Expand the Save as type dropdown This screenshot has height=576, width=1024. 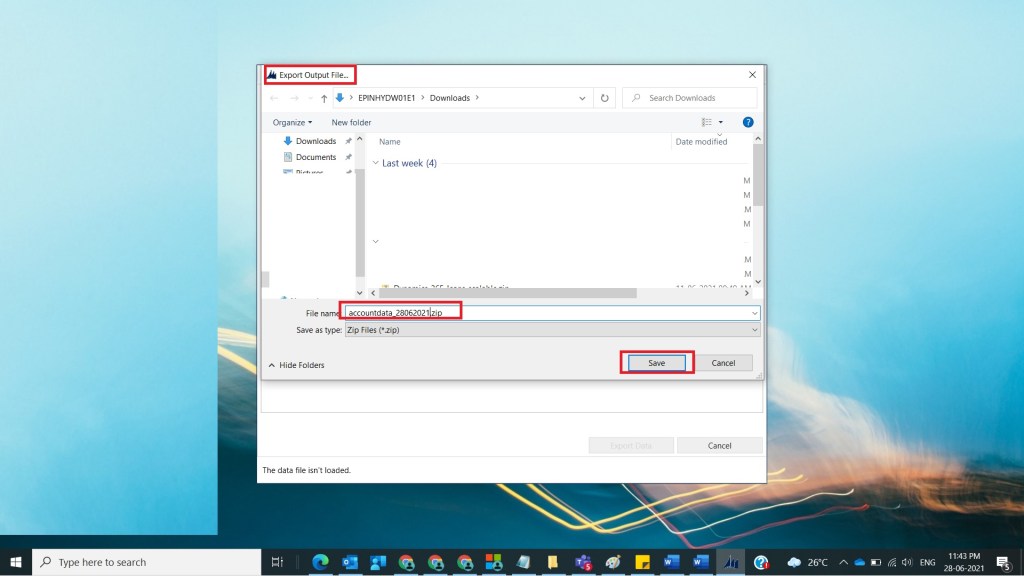coord(754,330)
